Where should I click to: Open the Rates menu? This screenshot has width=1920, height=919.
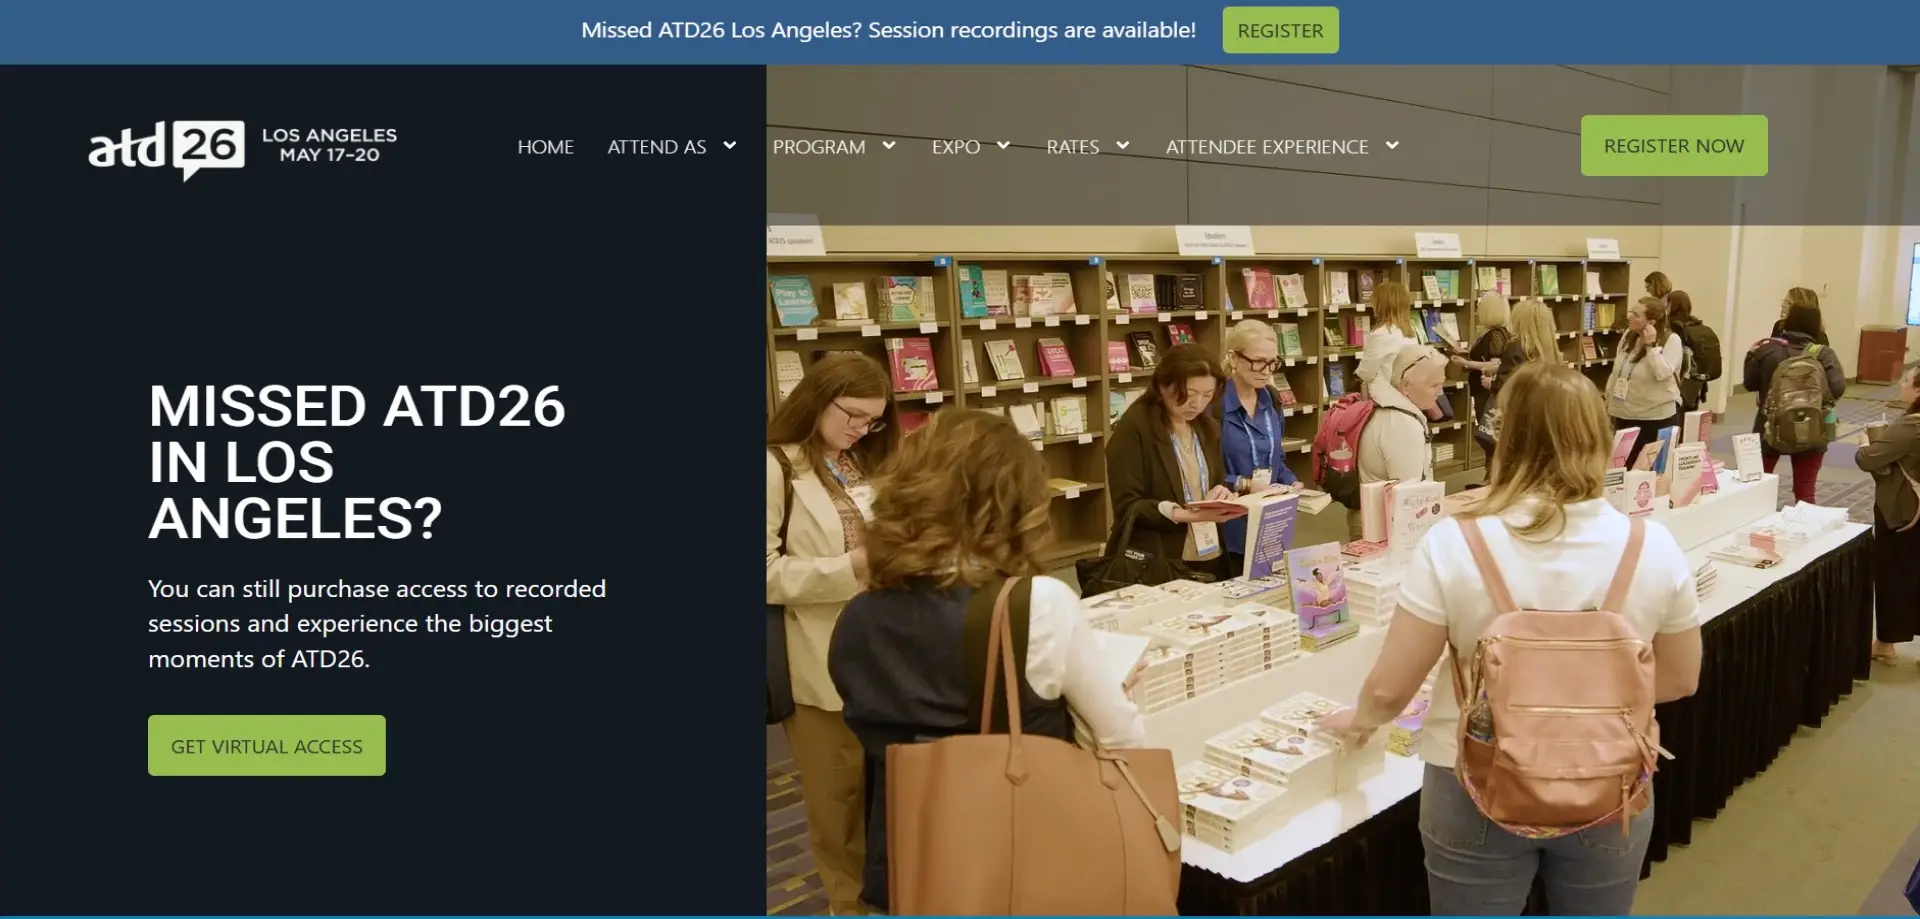[1073, 147]
